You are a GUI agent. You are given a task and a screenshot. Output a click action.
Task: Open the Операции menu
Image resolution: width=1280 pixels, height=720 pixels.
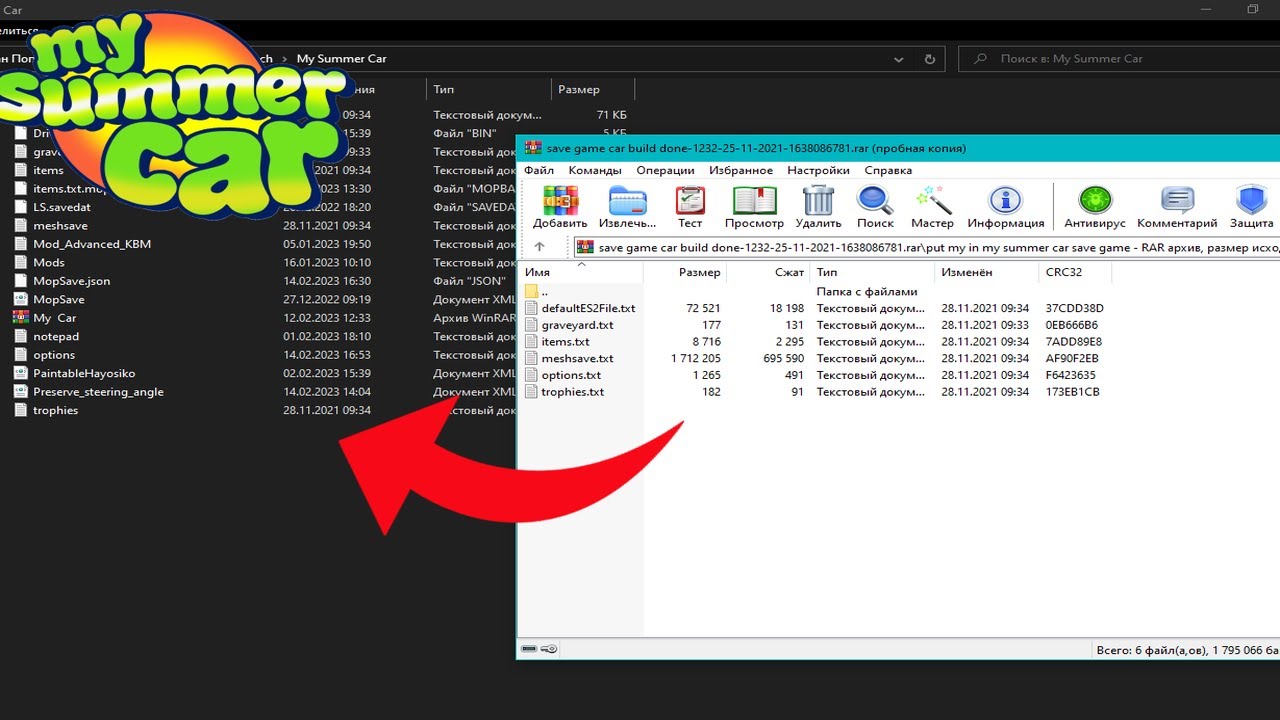tap(666, 170)
